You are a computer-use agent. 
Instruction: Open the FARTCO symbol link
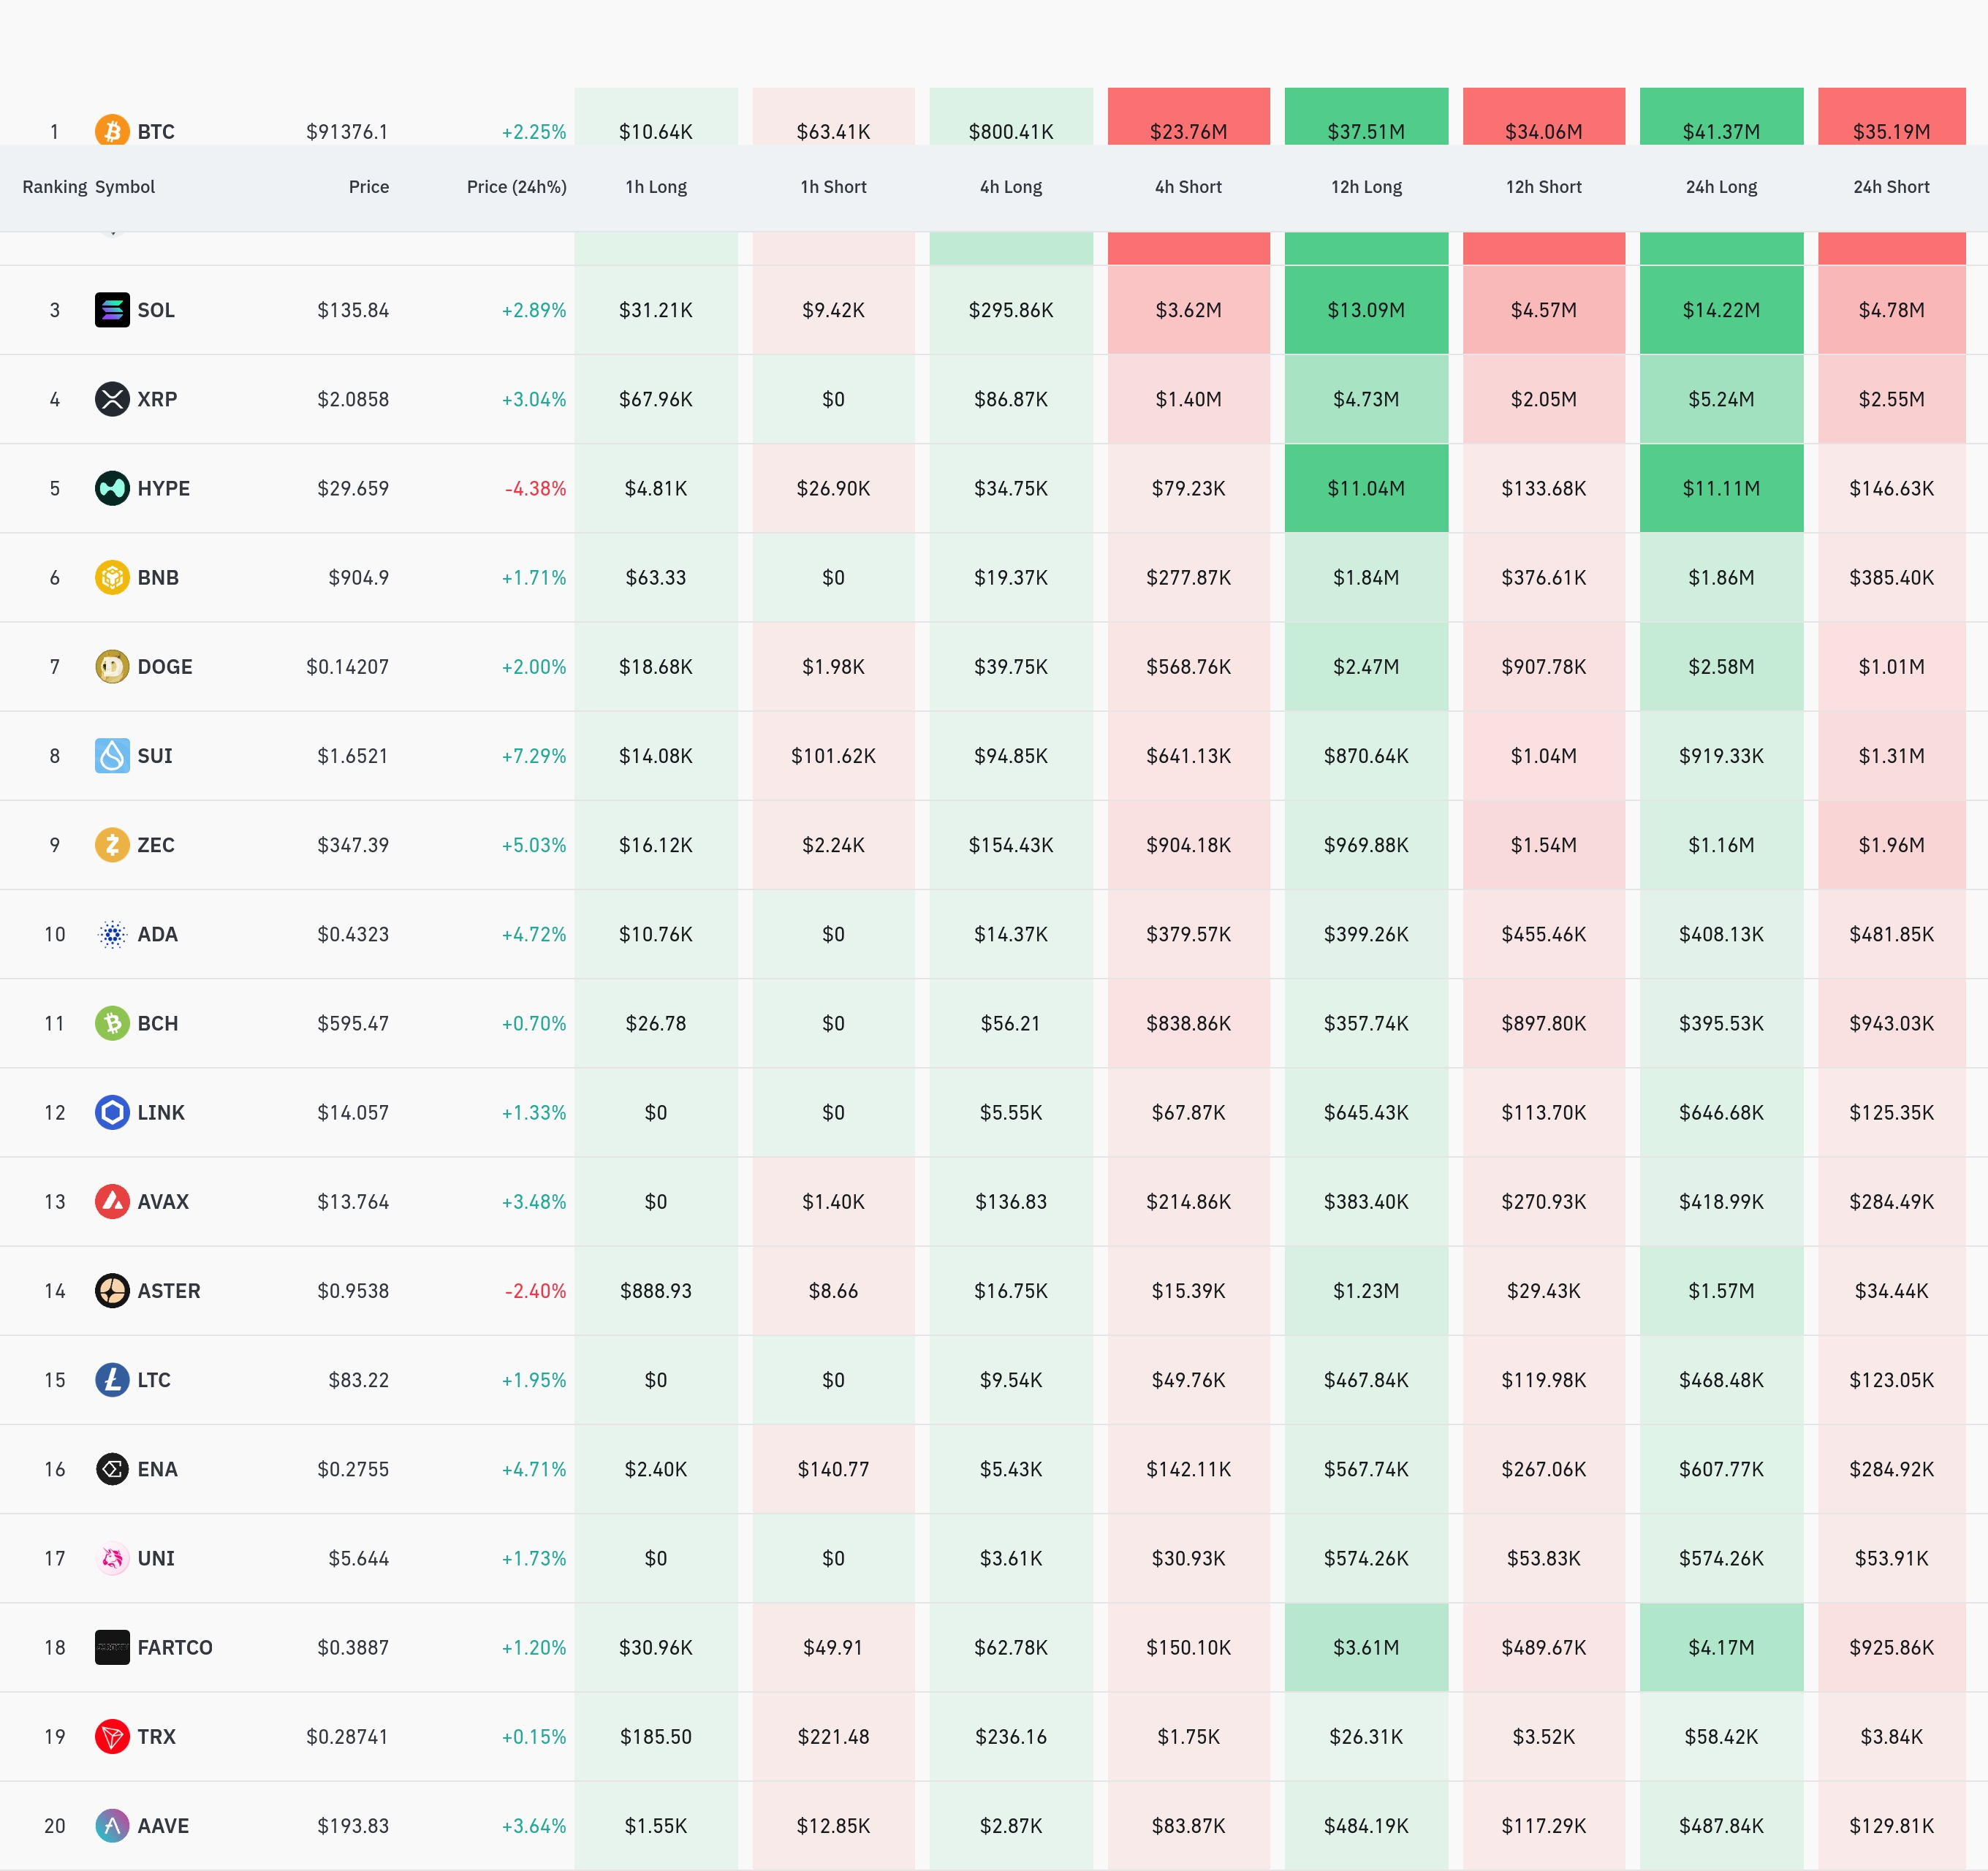tap(175, 1647)
